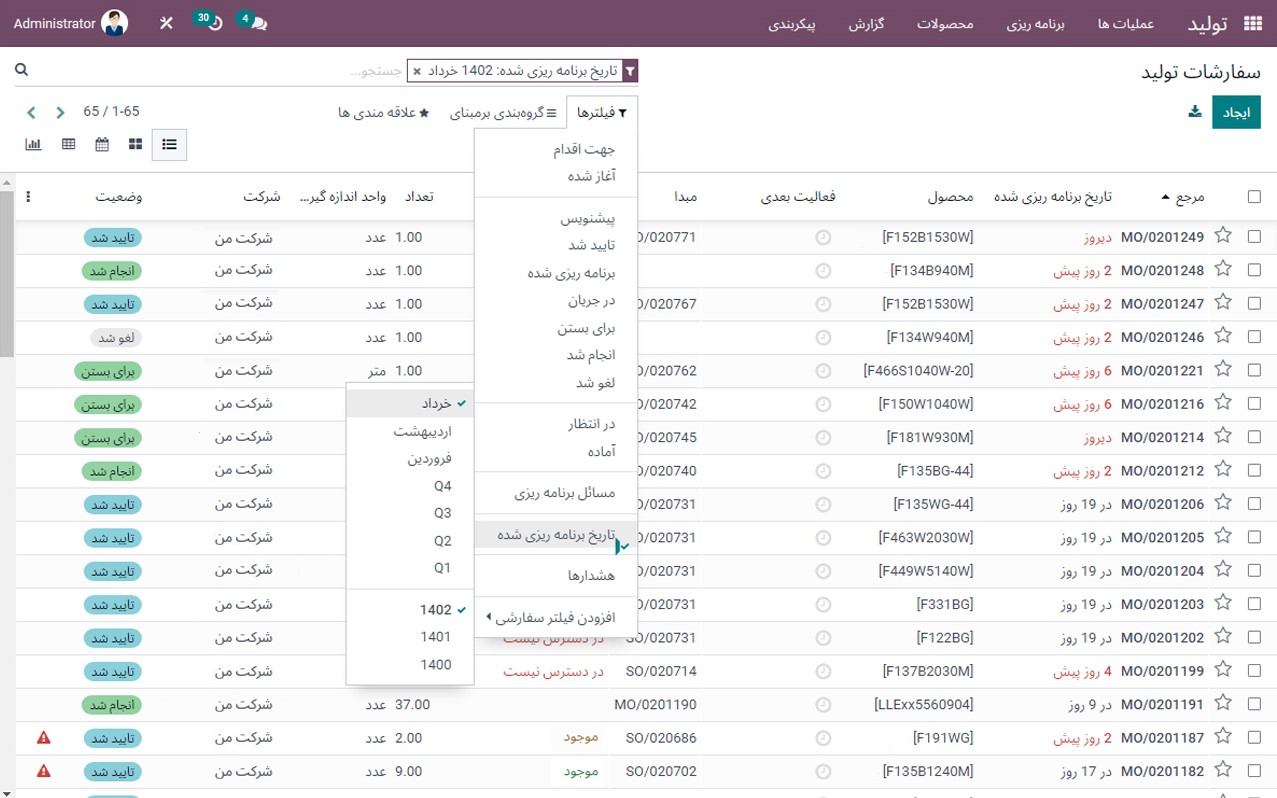Open the محصولات menu
This screenshot has width=1277, height=798.
tap(943, 24)
